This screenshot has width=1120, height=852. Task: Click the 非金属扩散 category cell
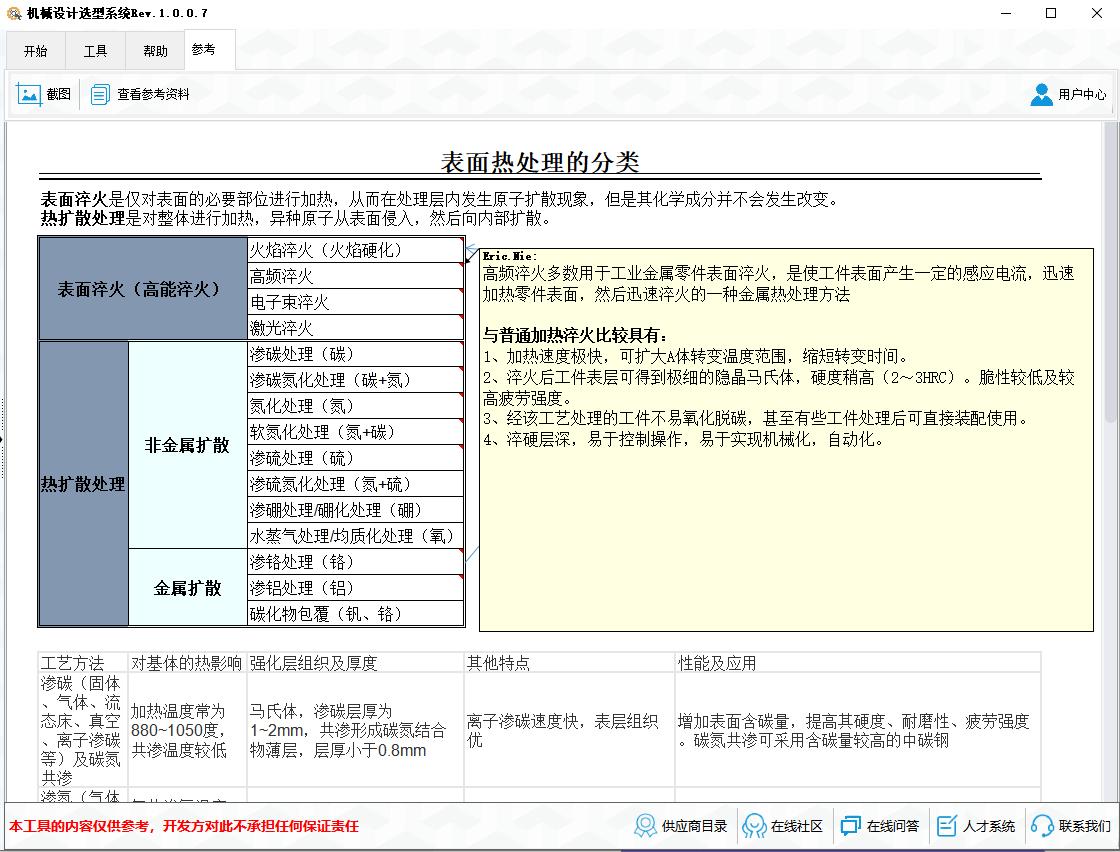coord(187,445)
